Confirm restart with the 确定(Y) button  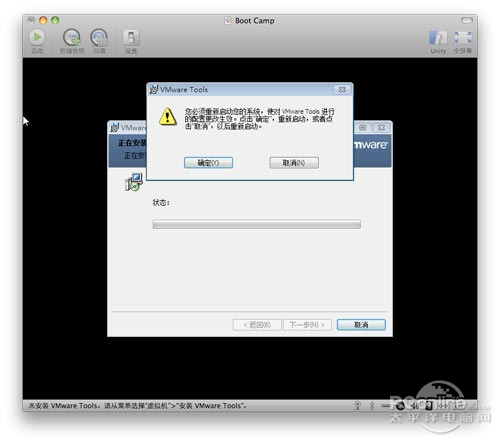click(x=208, y=163)
